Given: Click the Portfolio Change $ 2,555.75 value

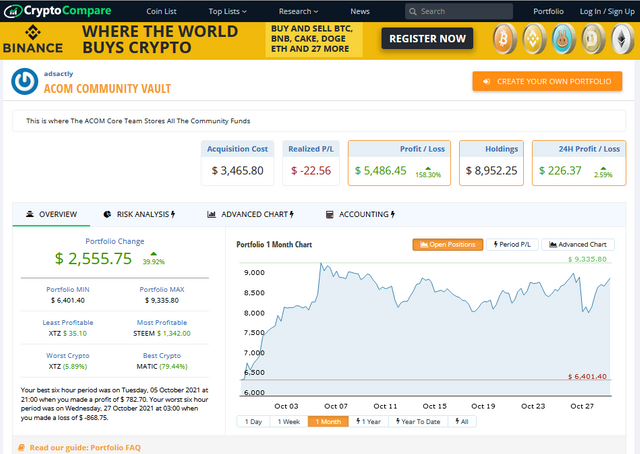Looking at the screenshot, I should [93, 258].
